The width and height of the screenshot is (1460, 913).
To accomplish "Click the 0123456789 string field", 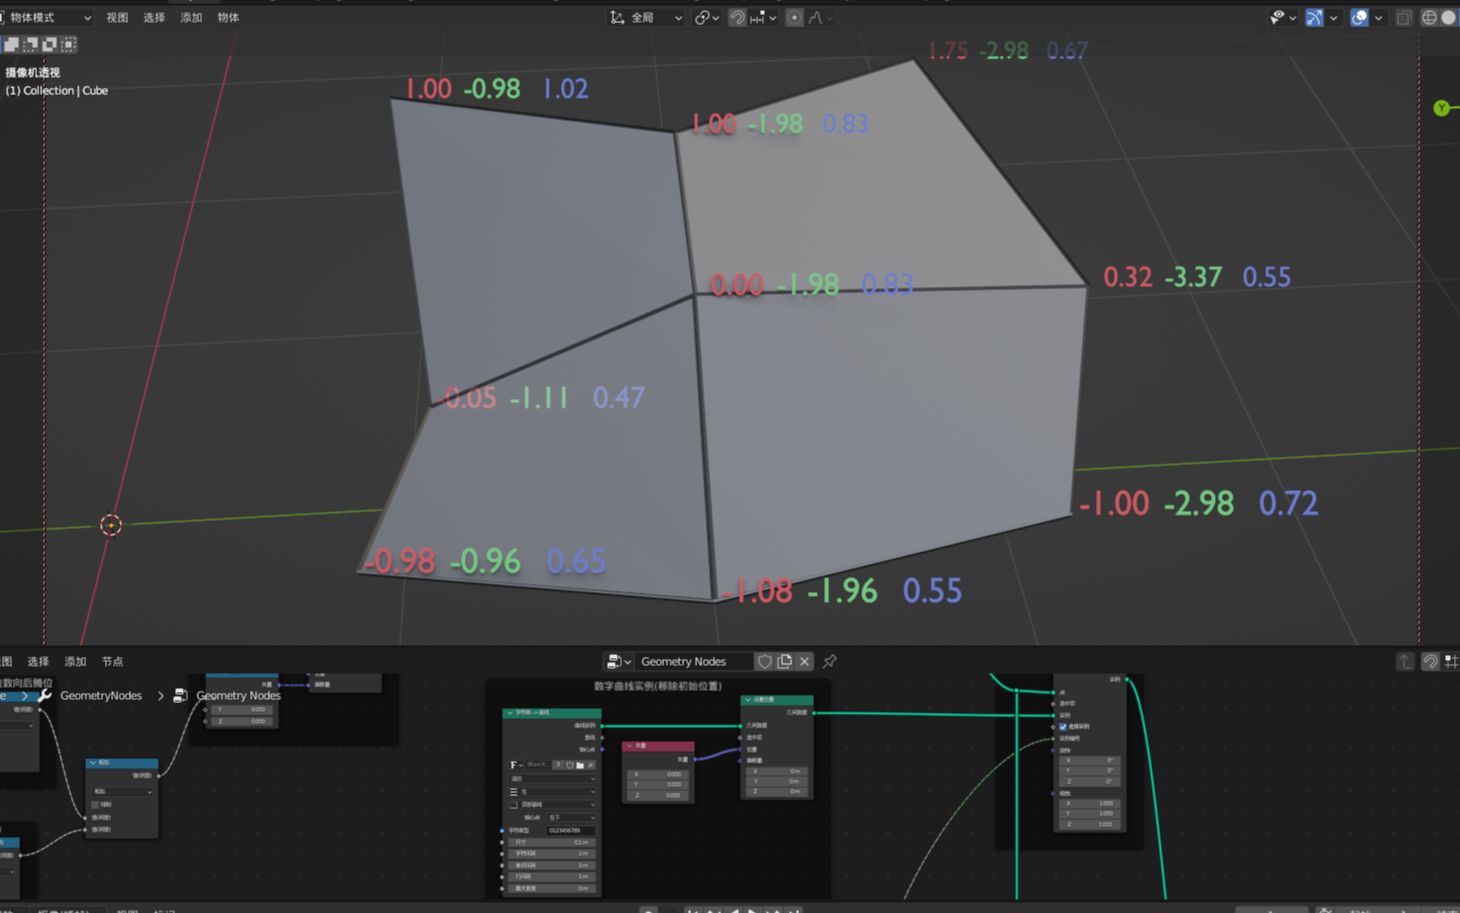I will point(571,830).
